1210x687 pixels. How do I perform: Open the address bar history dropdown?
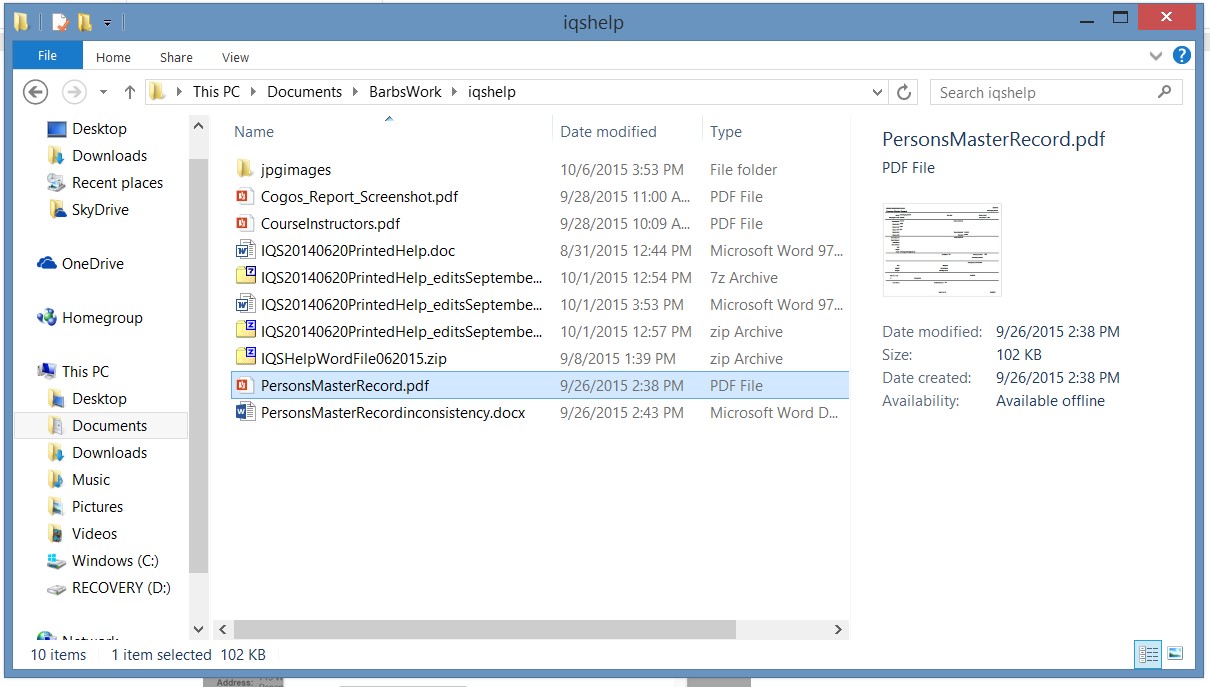click(x=877, y=92)
